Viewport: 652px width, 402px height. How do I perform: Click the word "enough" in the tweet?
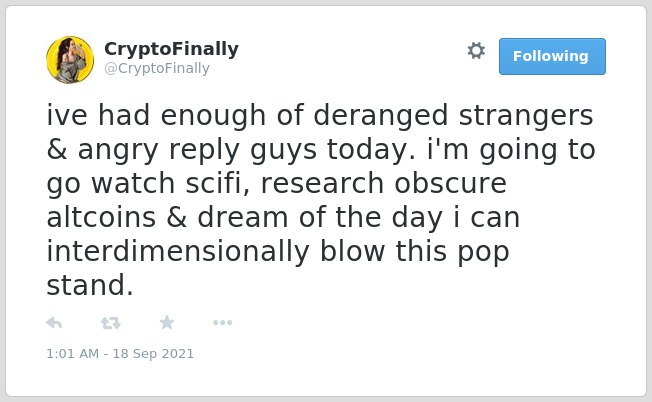(x=213, y=116)
